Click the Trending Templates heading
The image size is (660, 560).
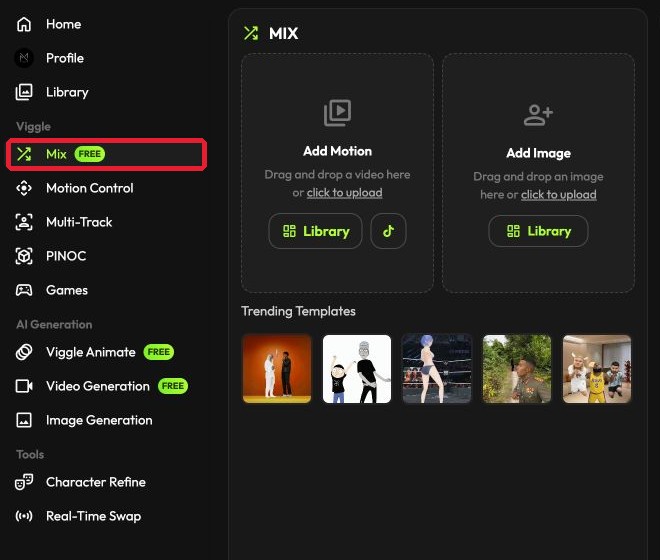[x=298, y=311]
